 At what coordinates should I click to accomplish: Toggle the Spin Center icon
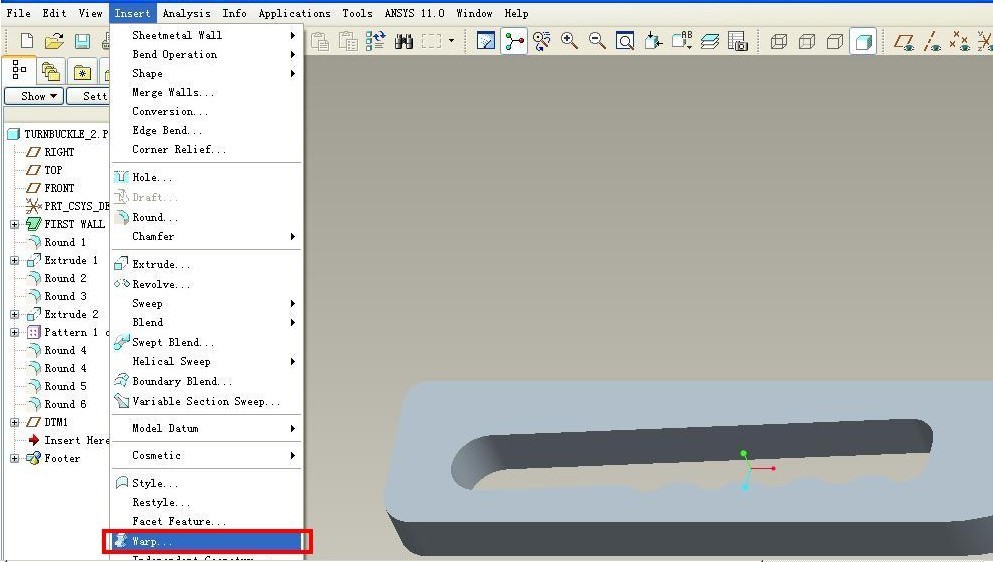(x=514, y=42)
